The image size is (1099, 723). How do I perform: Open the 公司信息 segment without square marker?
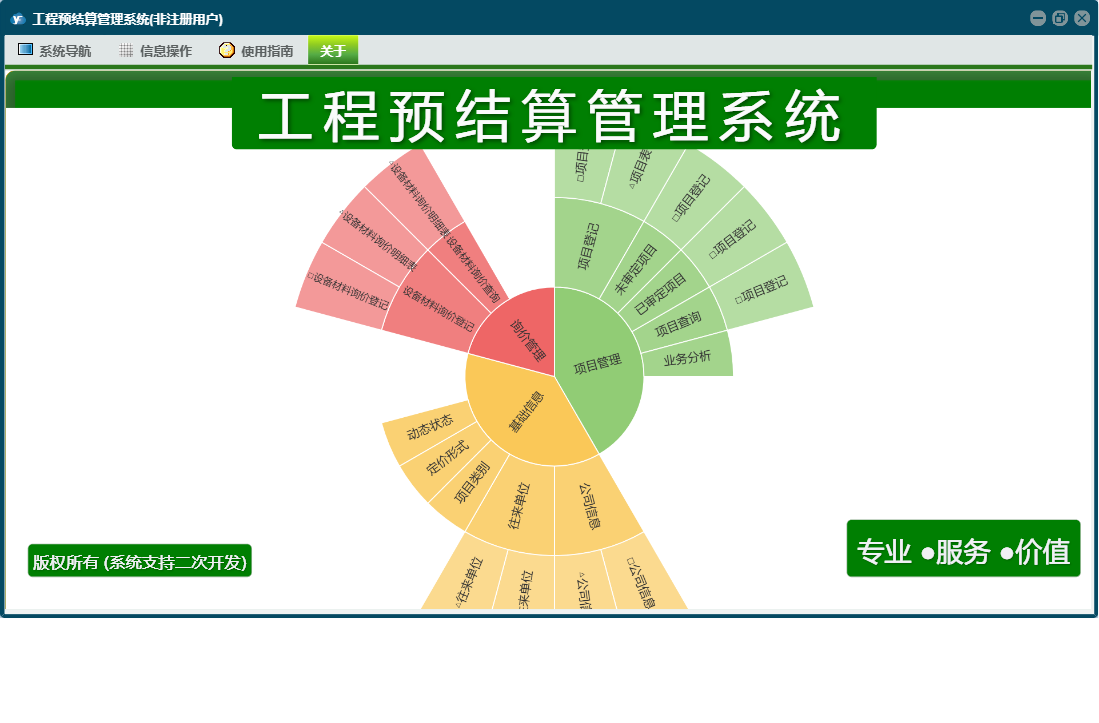[x=590, y=506]
